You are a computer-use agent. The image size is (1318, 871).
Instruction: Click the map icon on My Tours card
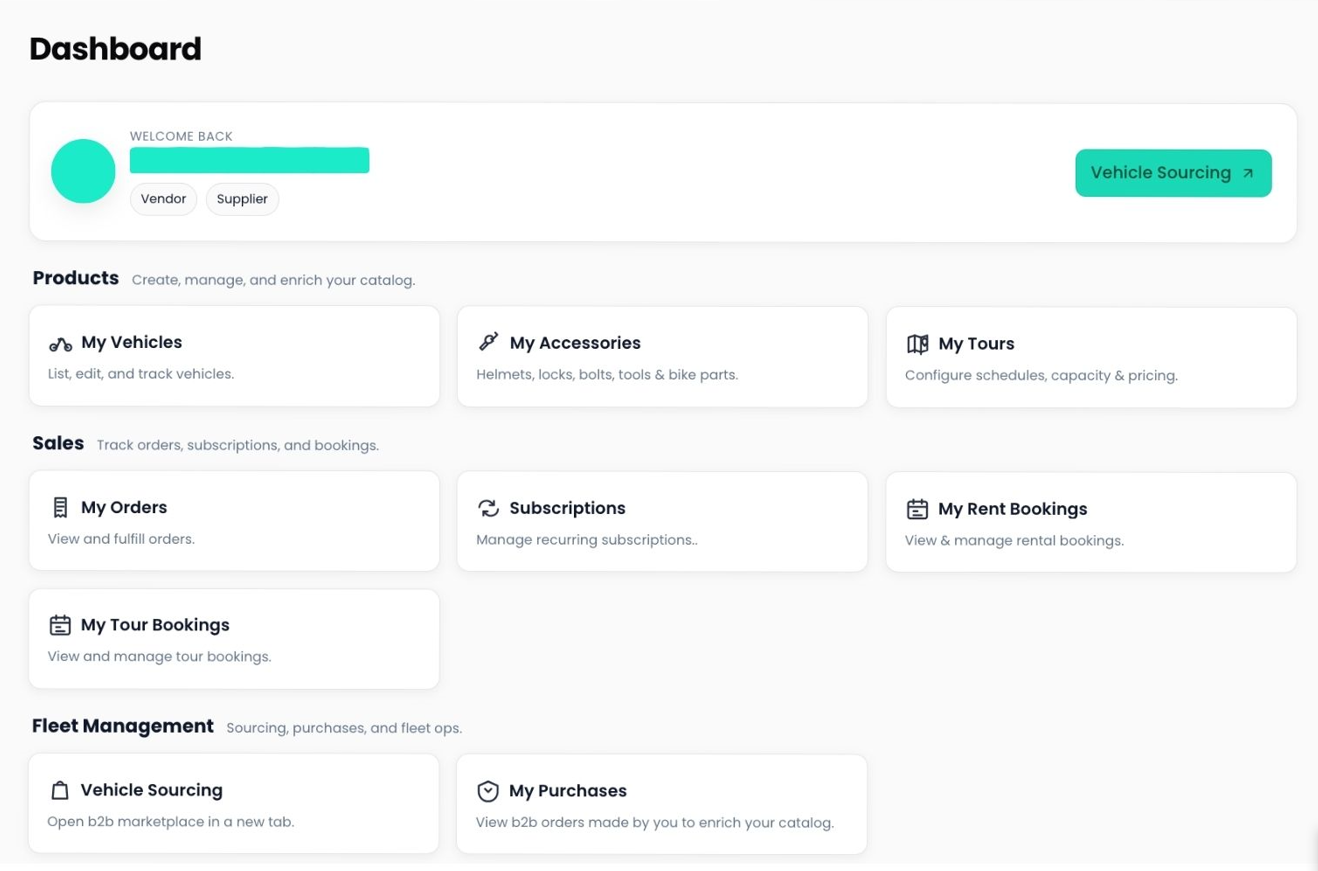point(917,344)
